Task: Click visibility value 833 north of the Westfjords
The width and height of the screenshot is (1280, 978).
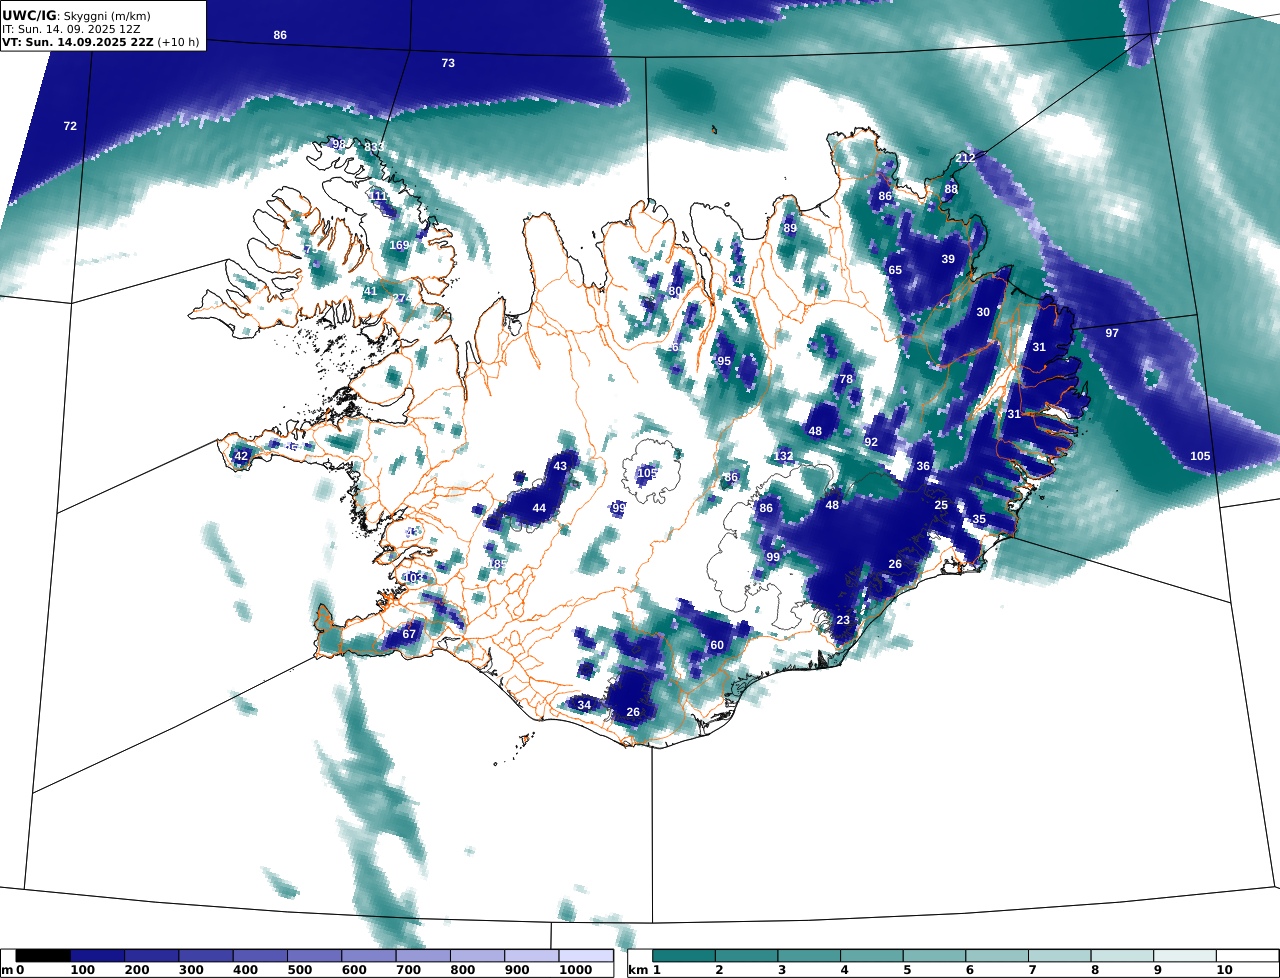Action: pyautogui.click(x=373, y=147)
